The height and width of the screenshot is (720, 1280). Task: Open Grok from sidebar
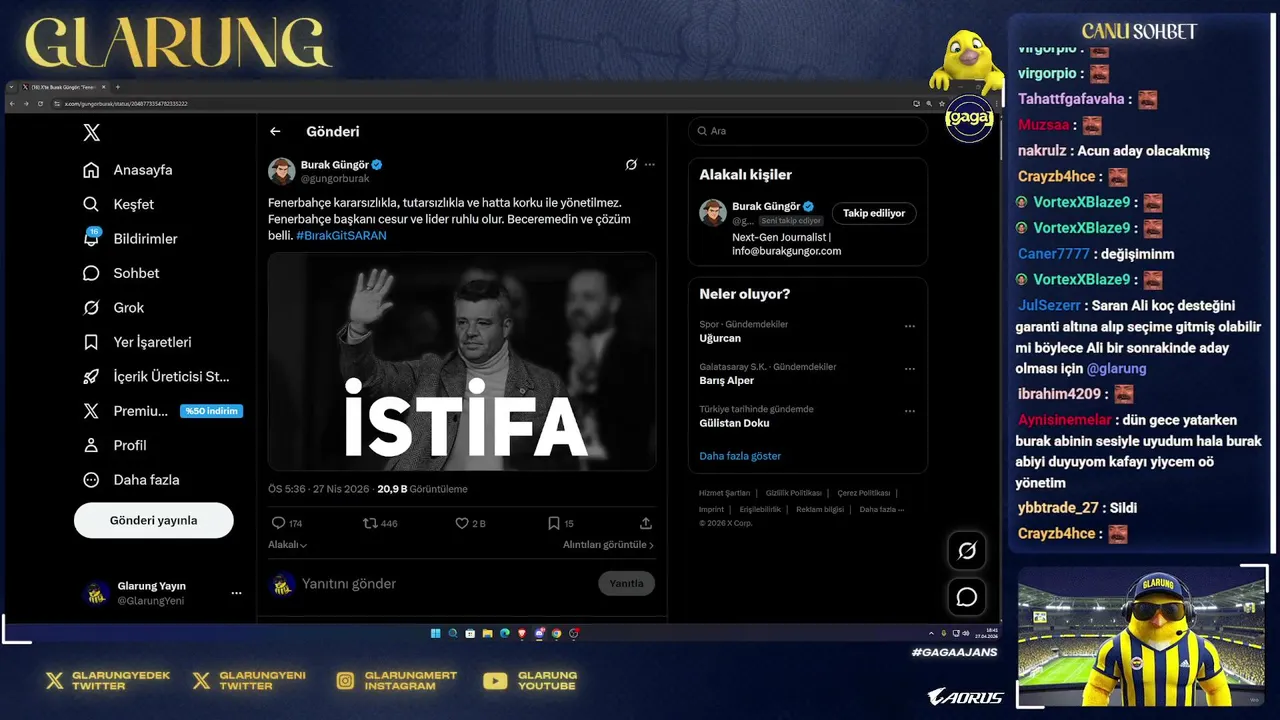click(114, 307)
